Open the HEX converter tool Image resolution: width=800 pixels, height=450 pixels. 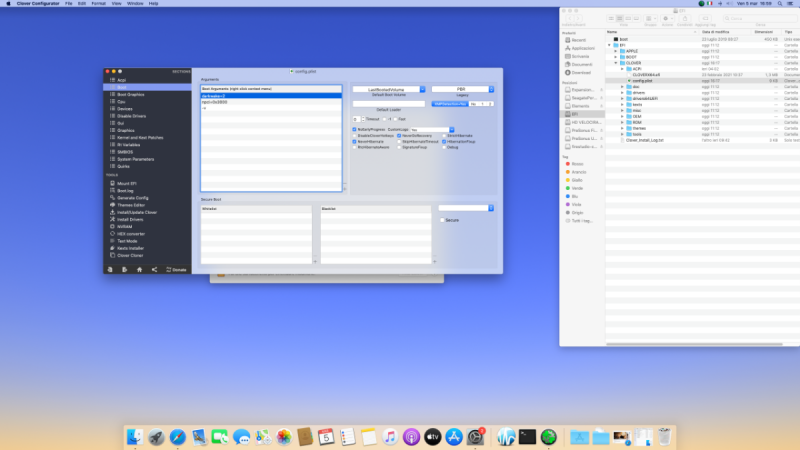tap(132, 233)
